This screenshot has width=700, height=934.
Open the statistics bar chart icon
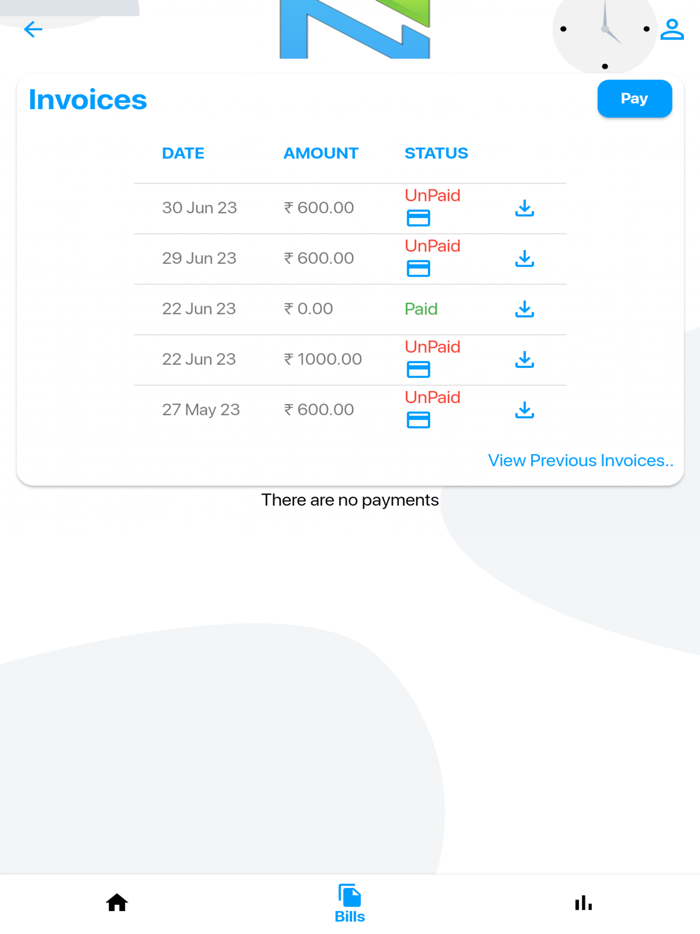tap(583, 902)
